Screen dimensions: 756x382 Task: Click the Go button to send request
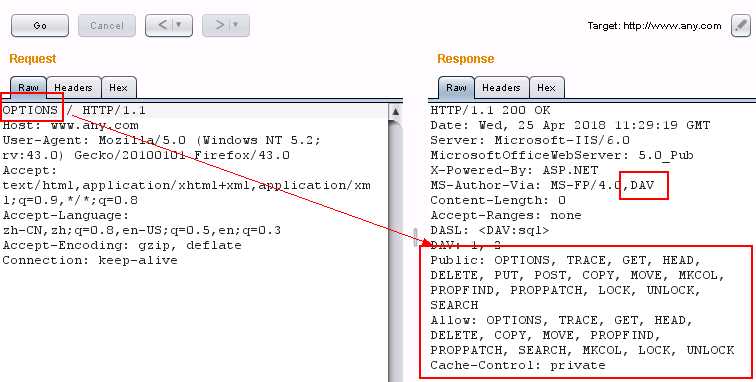tap(40, 26)
